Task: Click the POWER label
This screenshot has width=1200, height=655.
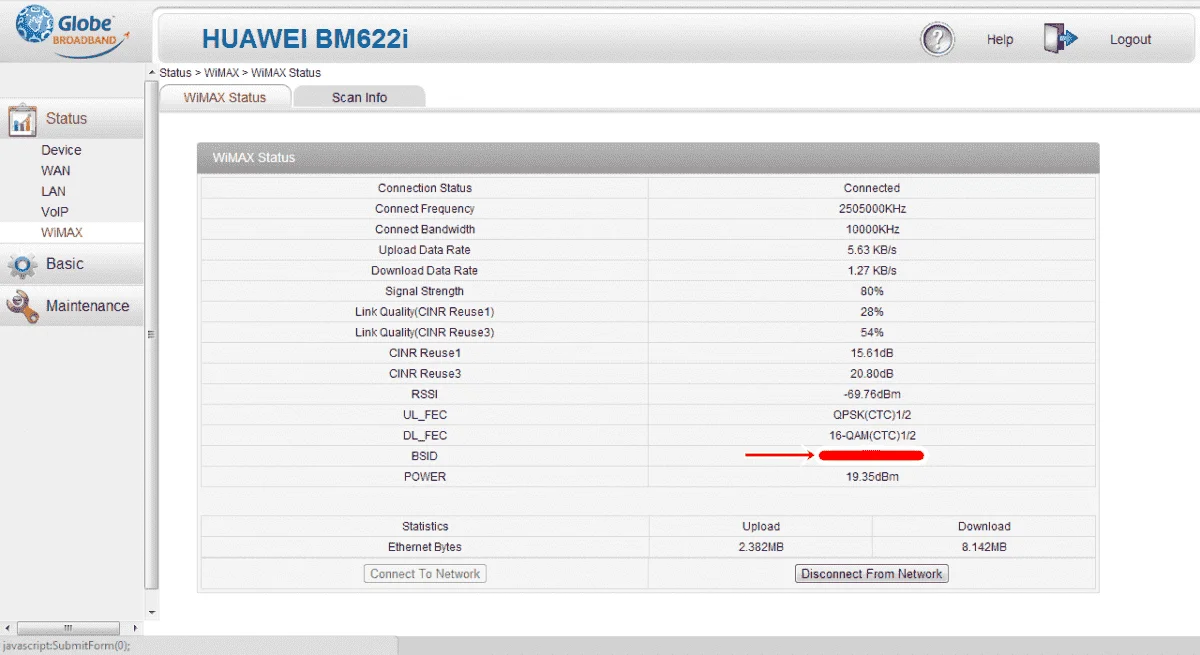Action: point(425,477)
